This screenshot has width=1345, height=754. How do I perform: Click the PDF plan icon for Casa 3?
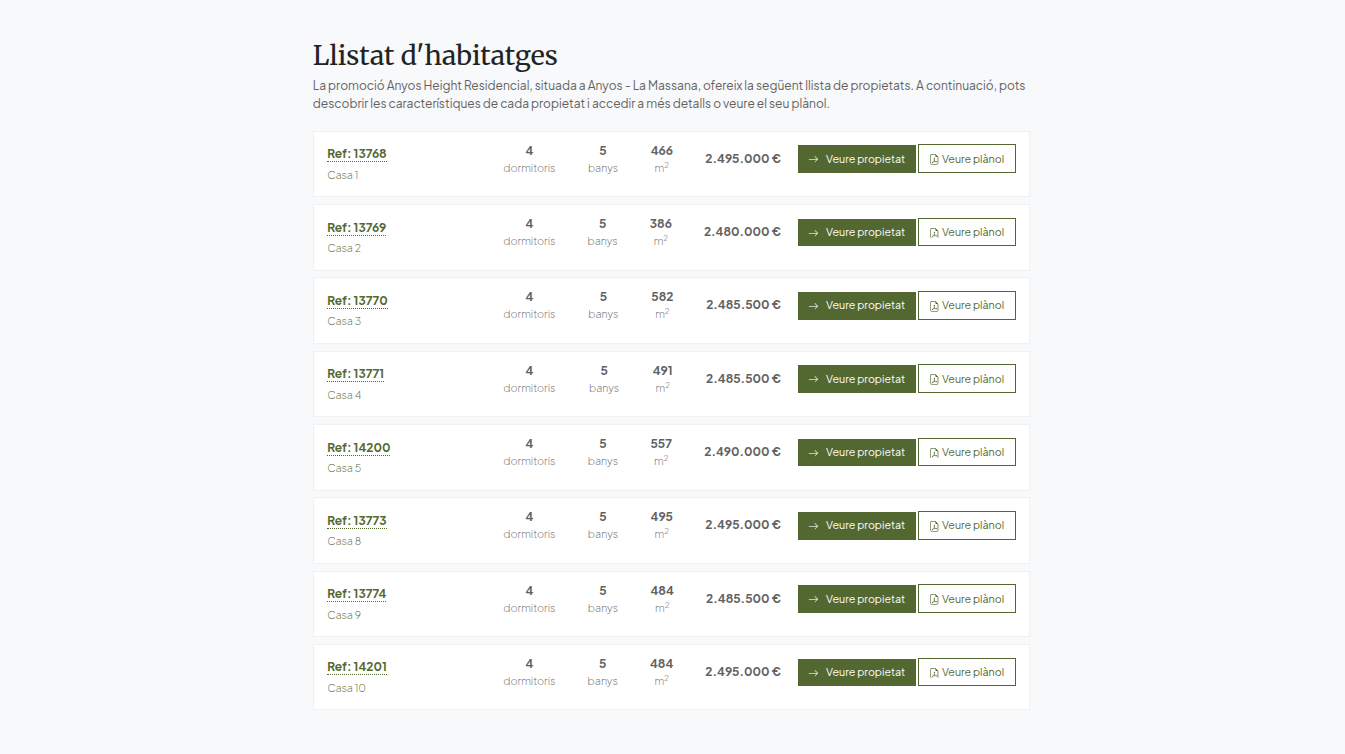pos(934,306)
